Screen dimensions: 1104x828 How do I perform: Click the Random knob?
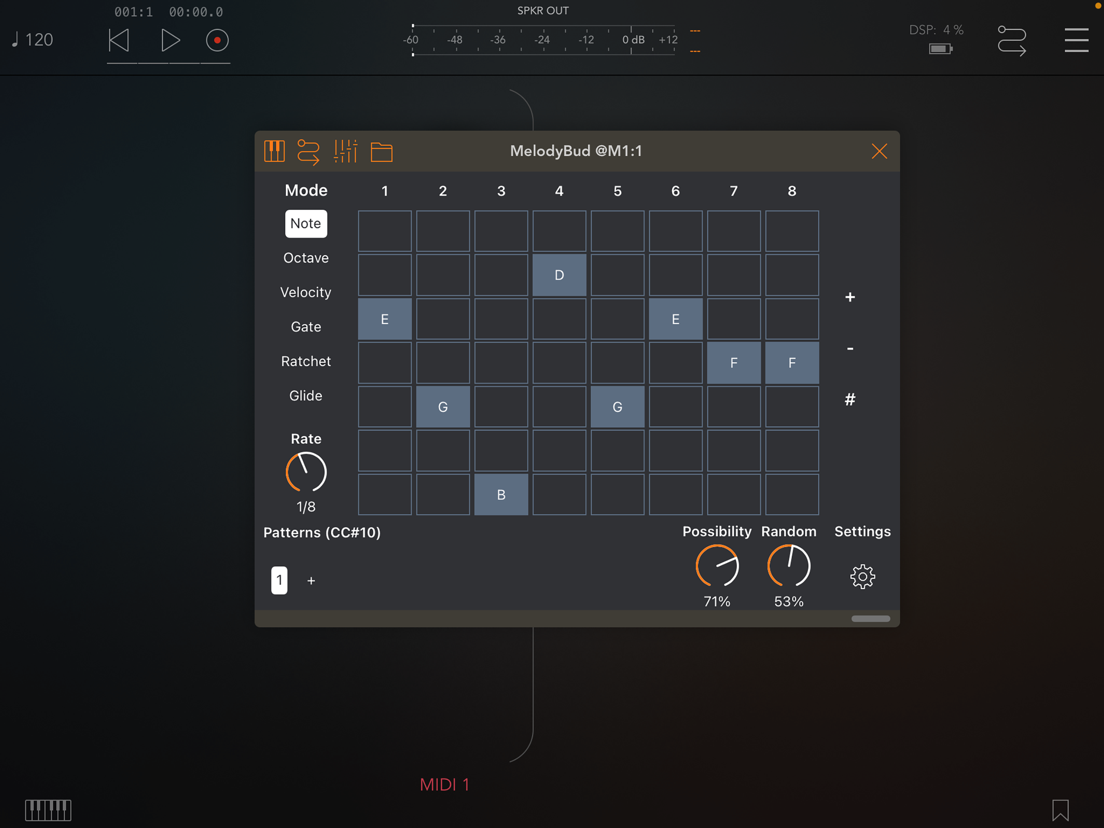tap(789, 565)
